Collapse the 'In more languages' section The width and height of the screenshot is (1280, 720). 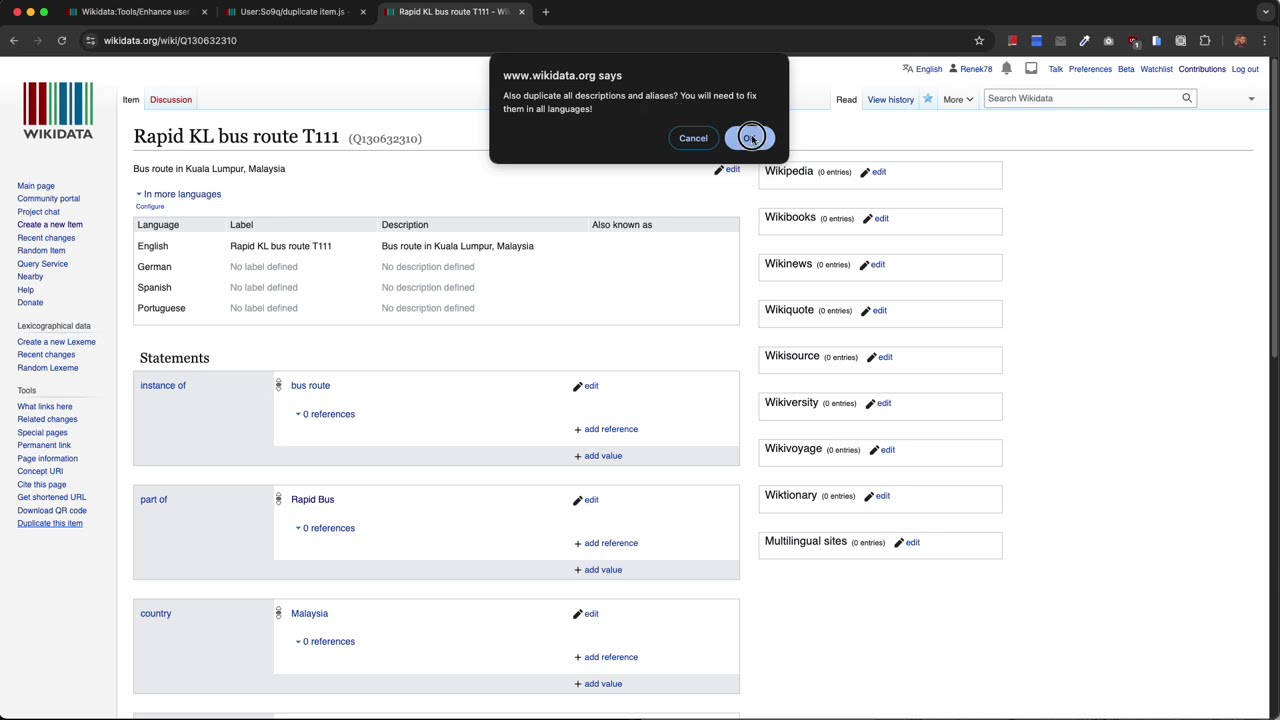click(179, 194)
